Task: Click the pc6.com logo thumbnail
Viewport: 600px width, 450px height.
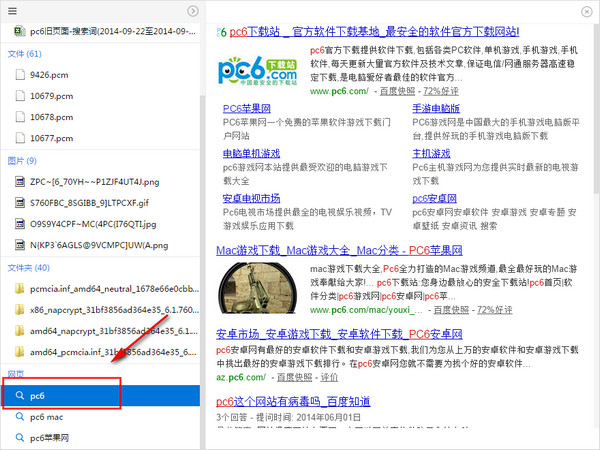Action: pyautogui.click(x=258, y=71)
